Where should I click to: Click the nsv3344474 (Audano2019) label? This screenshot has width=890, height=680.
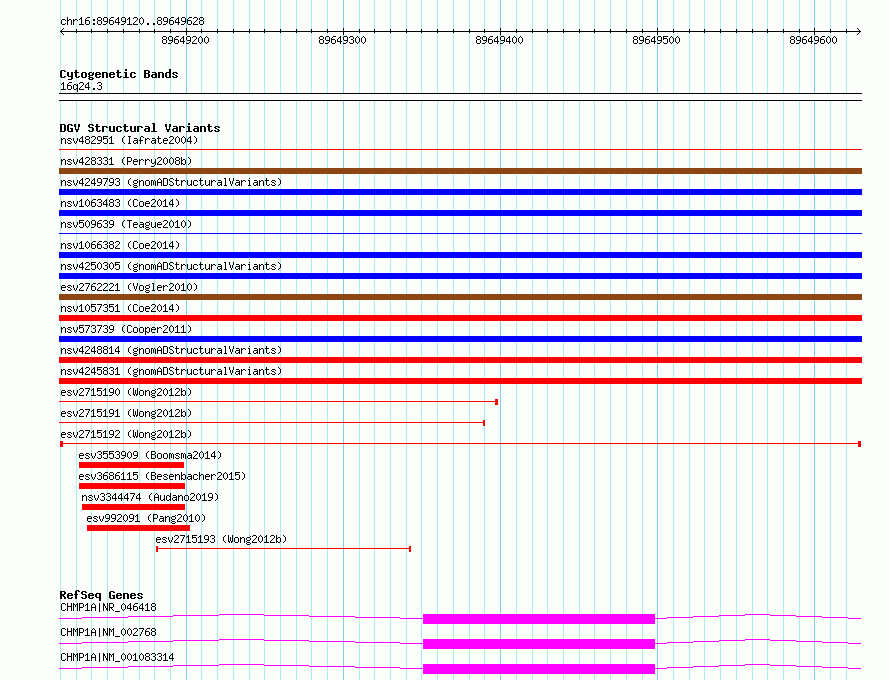click(150, 497)
